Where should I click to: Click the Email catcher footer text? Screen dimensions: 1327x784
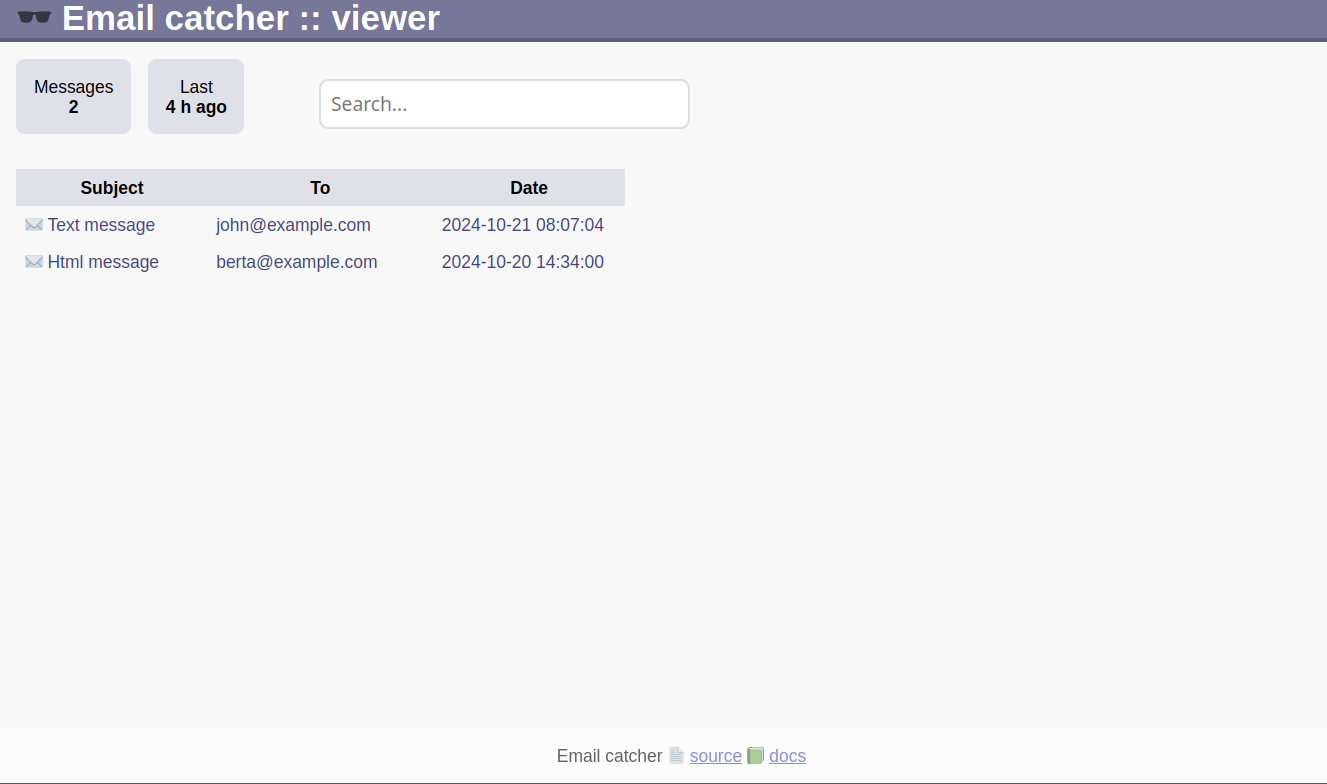tap(609, 756)
